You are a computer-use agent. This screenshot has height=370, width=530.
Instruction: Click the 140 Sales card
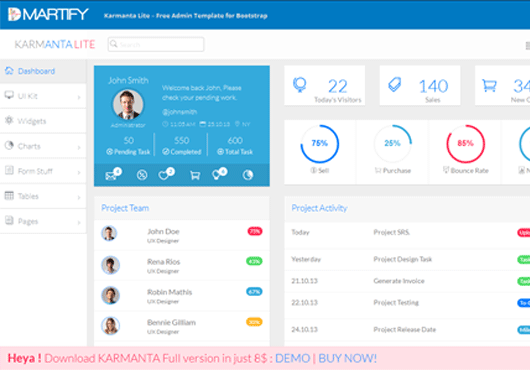coord(420,85)
